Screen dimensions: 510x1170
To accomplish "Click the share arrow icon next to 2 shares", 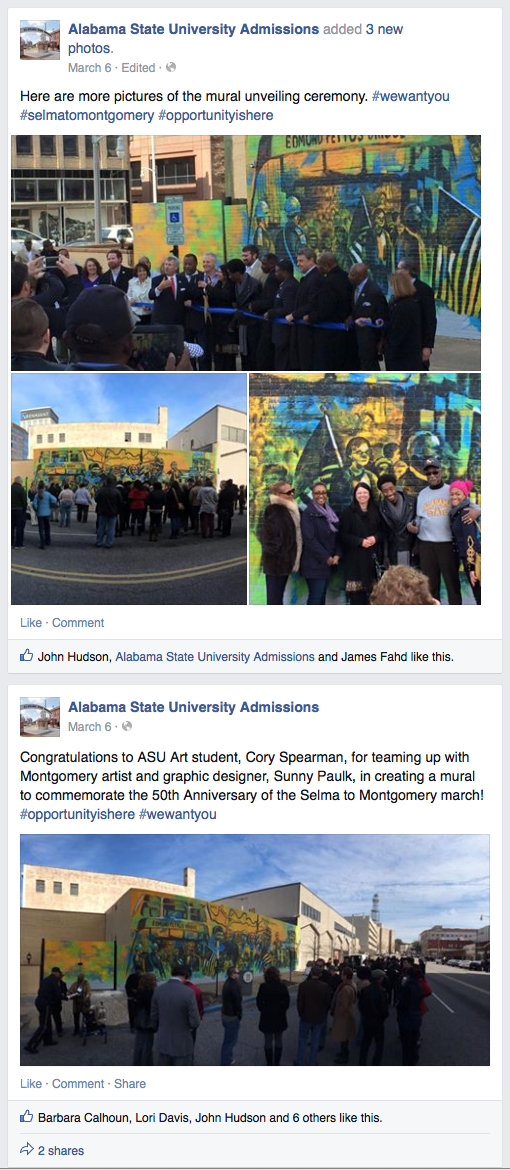I will [27, 1150].
